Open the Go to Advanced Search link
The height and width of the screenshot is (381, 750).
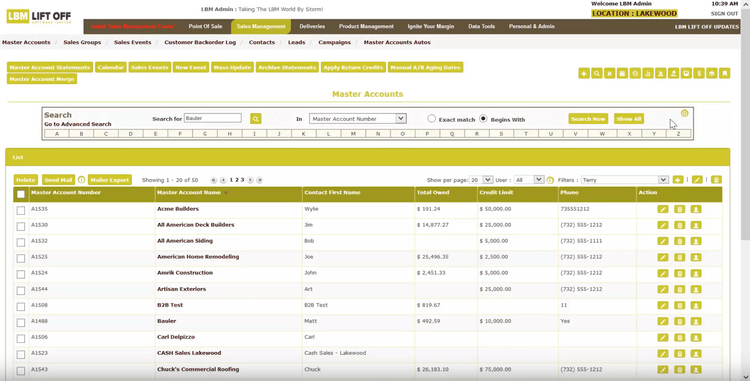[77, 124]
